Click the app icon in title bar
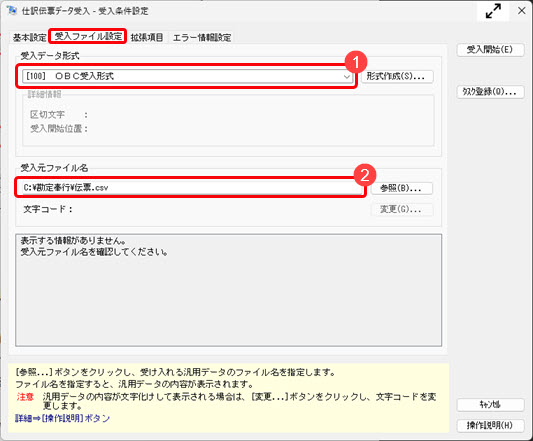Image resolution: width=533 pixels, height=441 pixels. [x=12, y=11]
